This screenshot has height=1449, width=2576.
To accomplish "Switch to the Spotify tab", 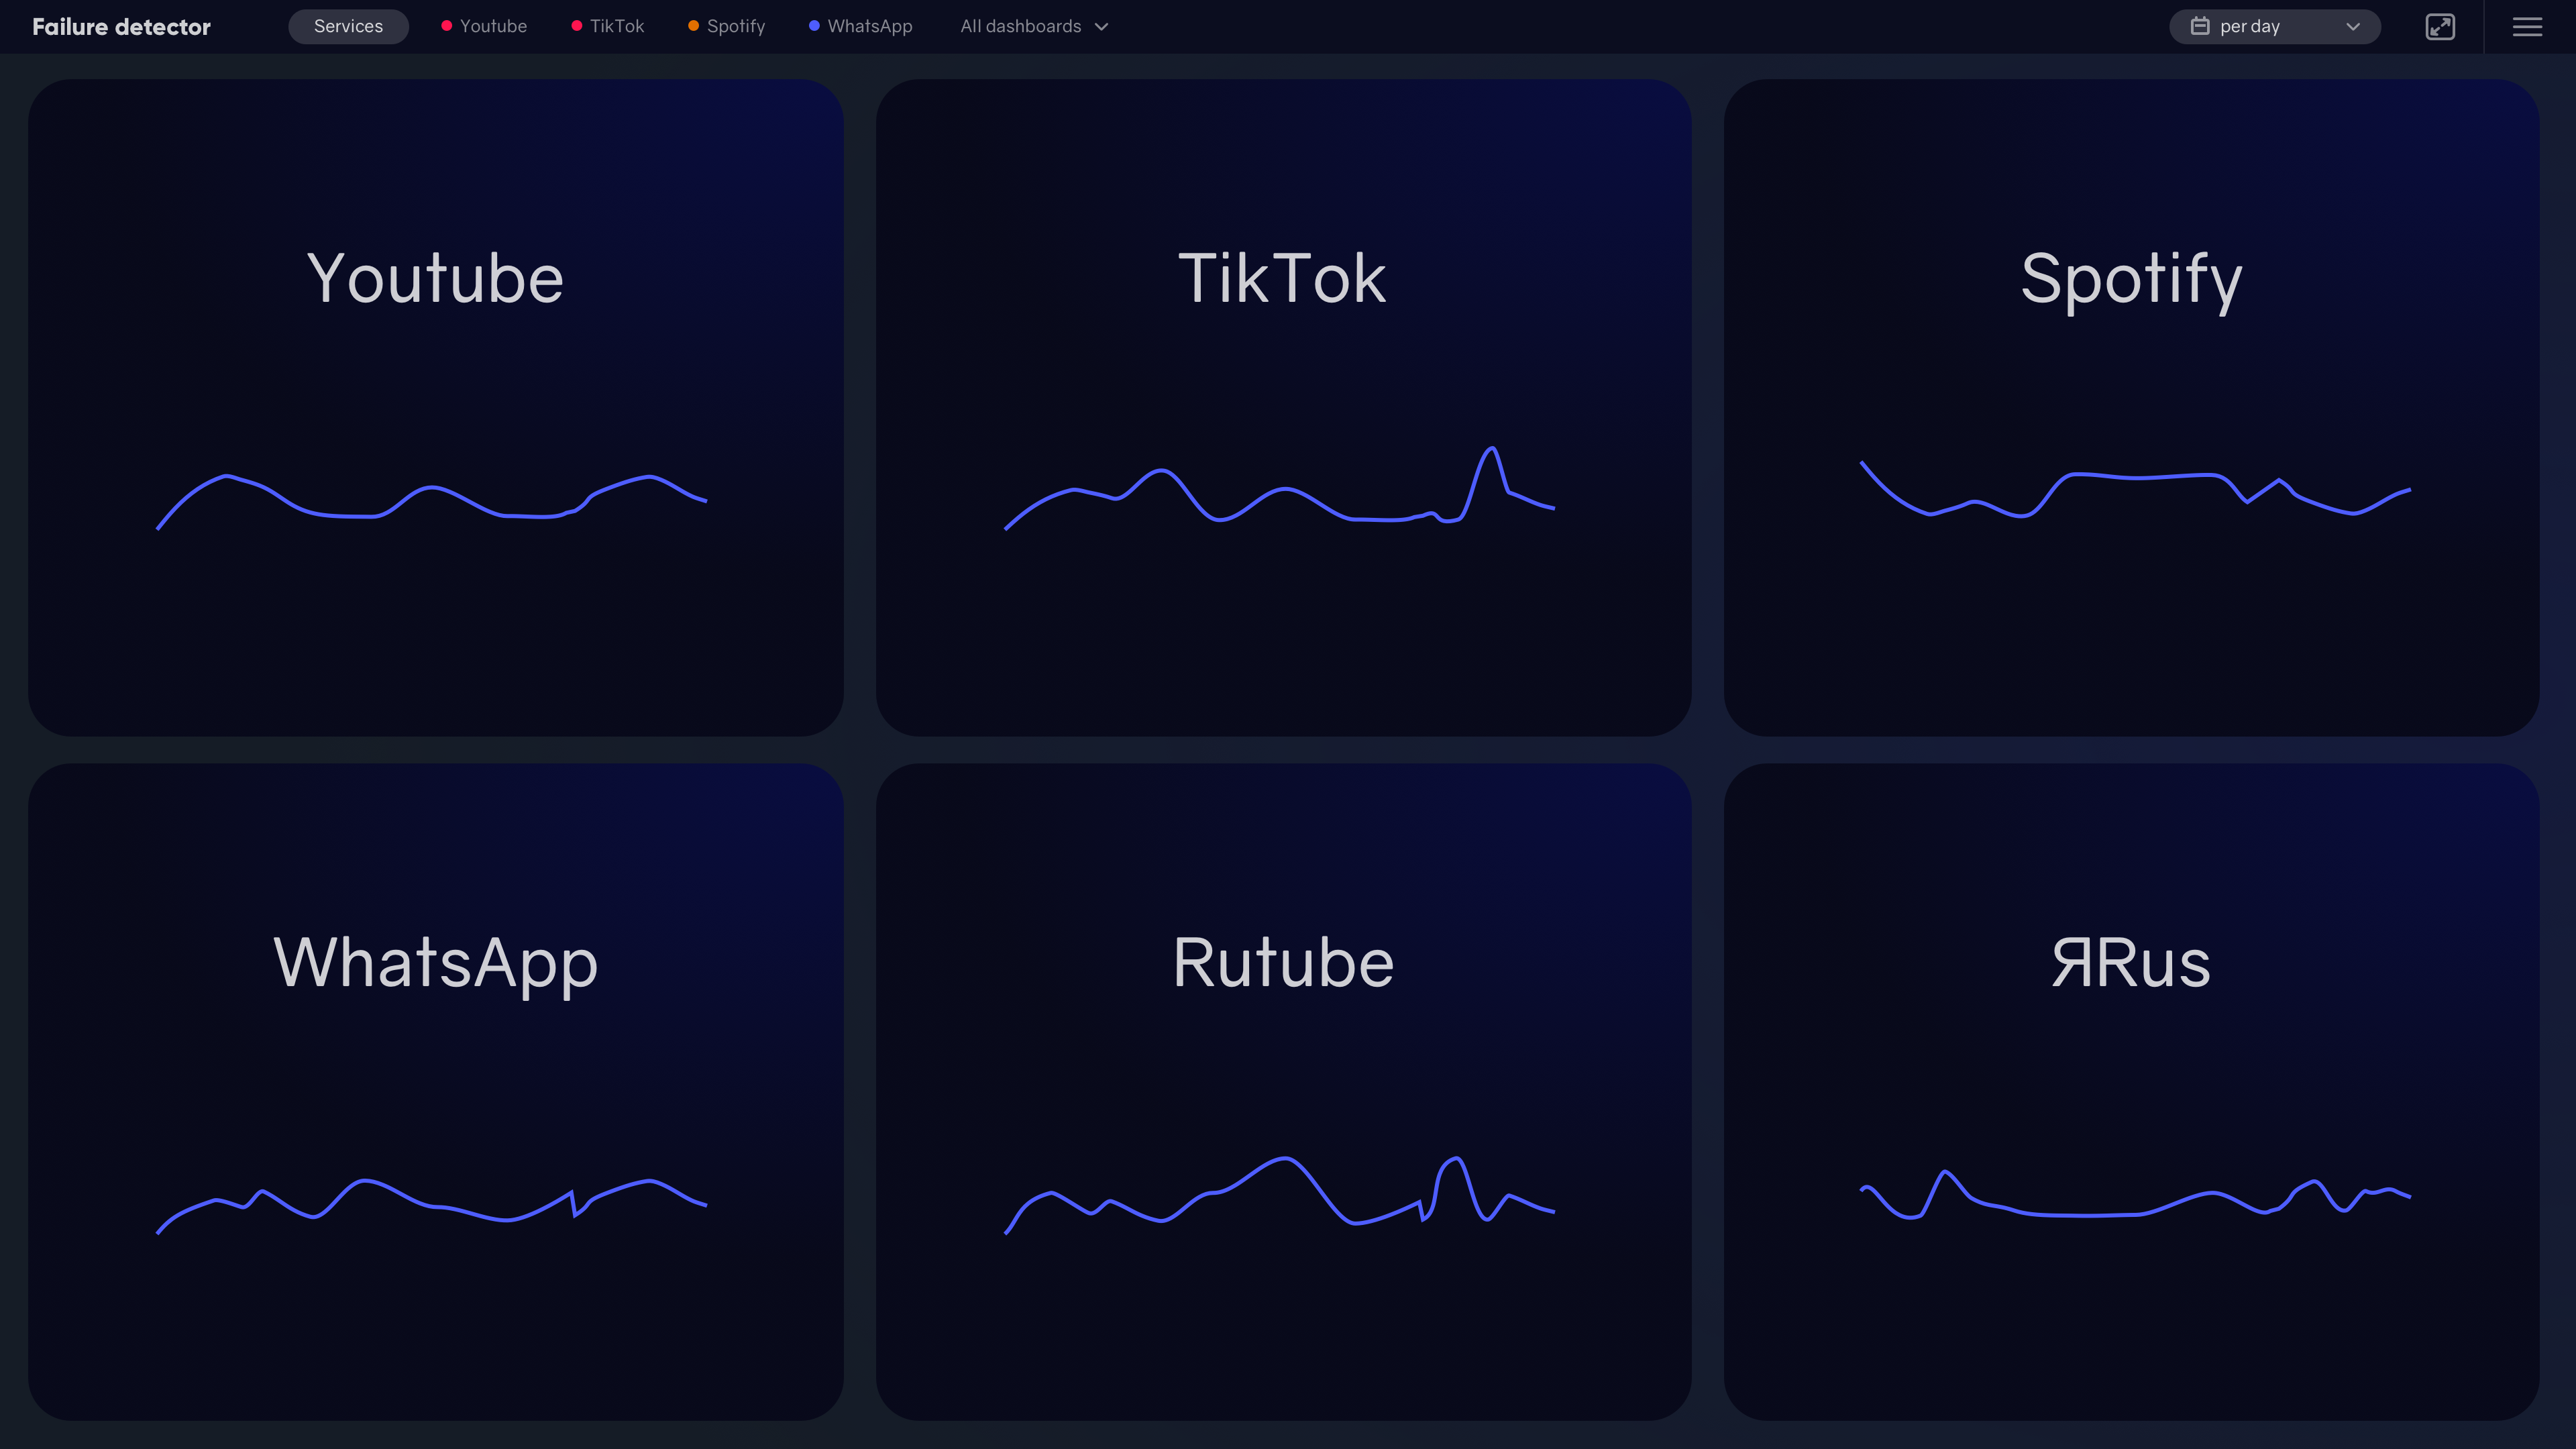I will pos(727,27).
